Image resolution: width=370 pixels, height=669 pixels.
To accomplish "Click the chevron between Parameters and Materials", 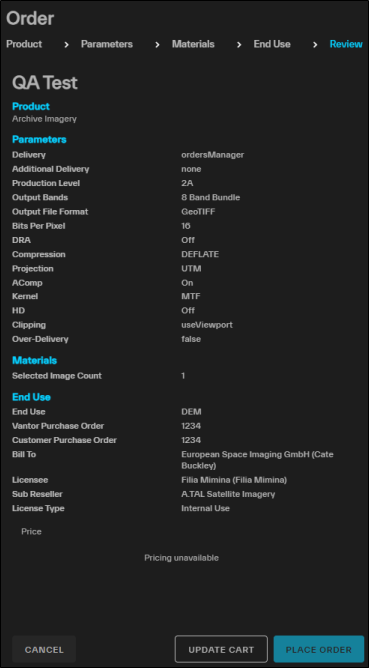I will (x=157, y=45).
